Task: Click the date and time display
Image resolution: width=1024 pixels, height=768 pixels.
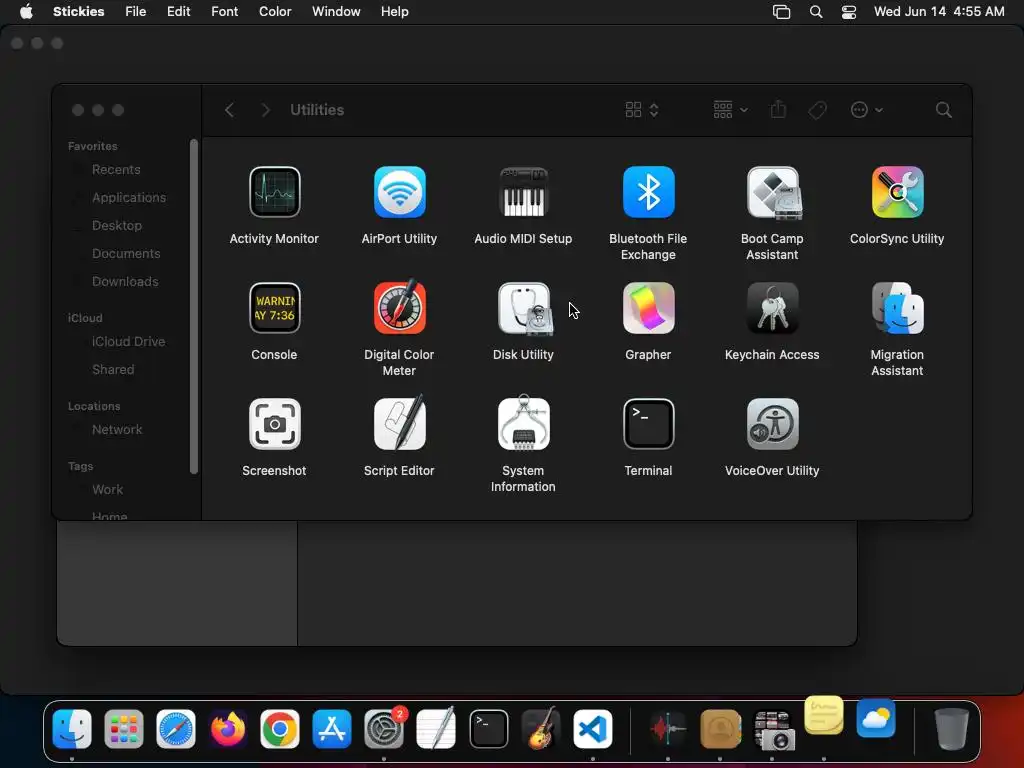Action: tap(939, 12)
